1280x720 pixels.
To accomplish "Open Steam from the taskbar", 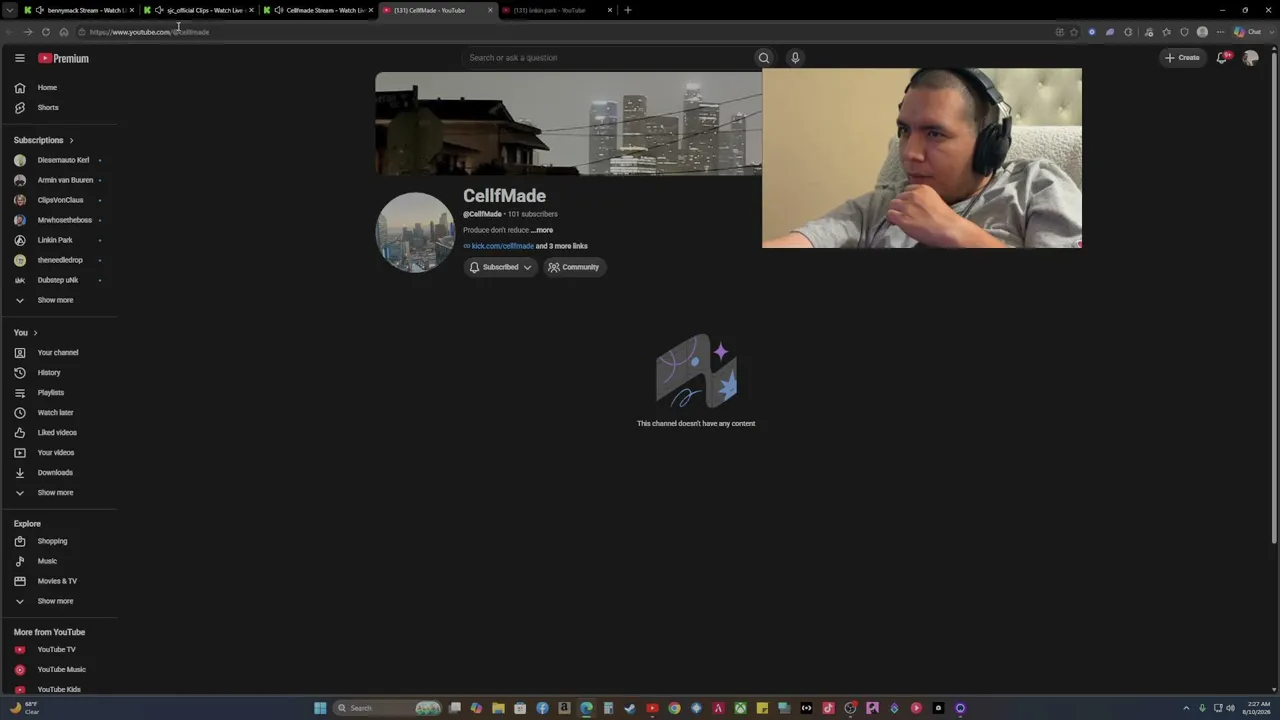I will click(630, 708).
